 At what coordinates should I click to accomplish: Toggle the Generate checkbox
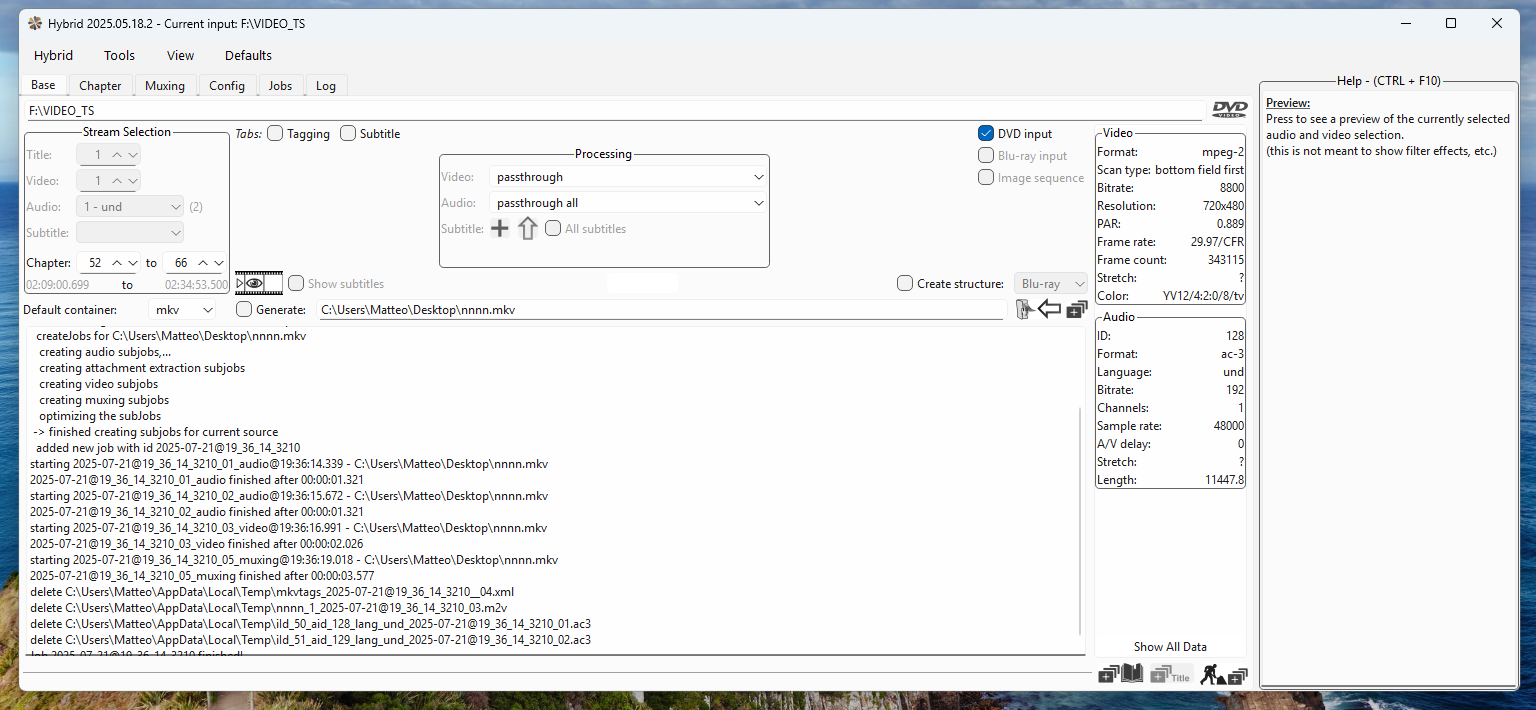pos(244,310)
